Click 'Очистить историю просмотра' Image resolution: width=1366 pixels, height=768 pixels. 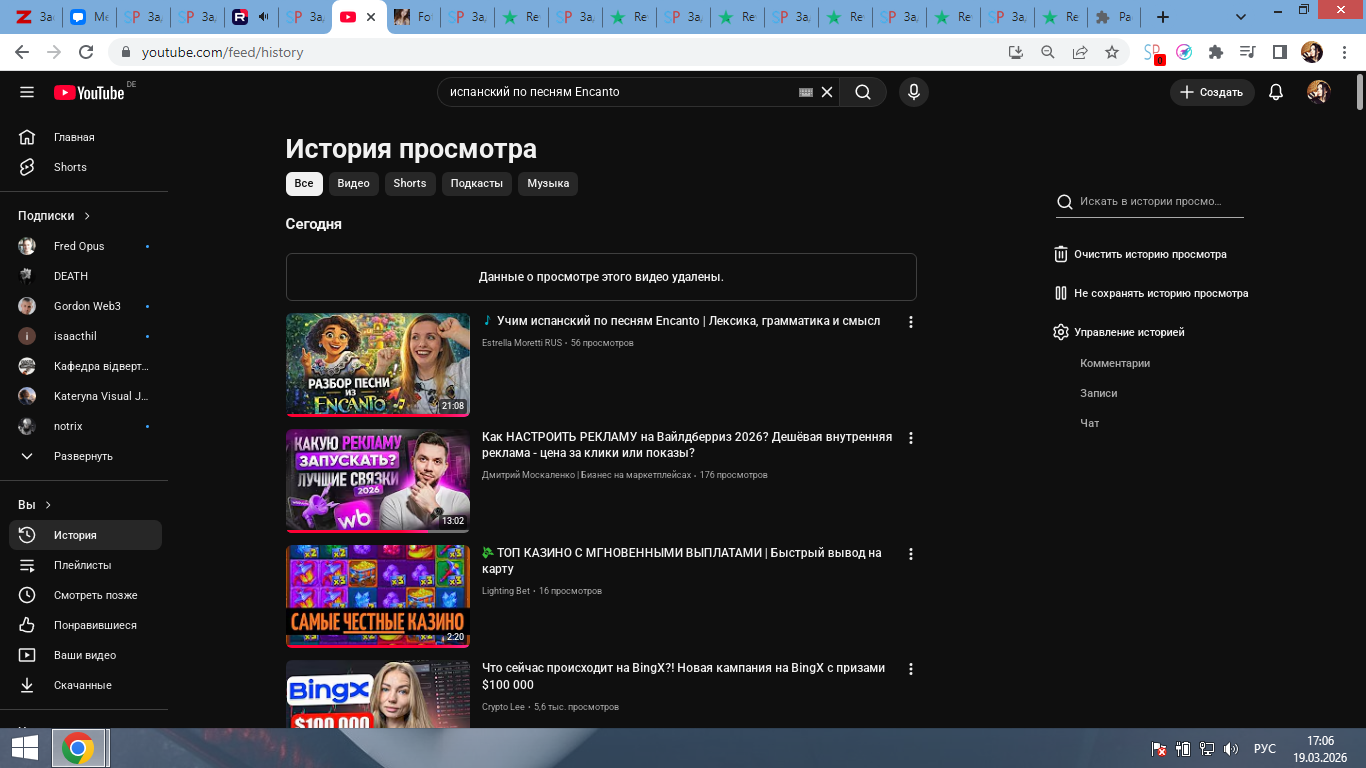tap(1140, 254)
